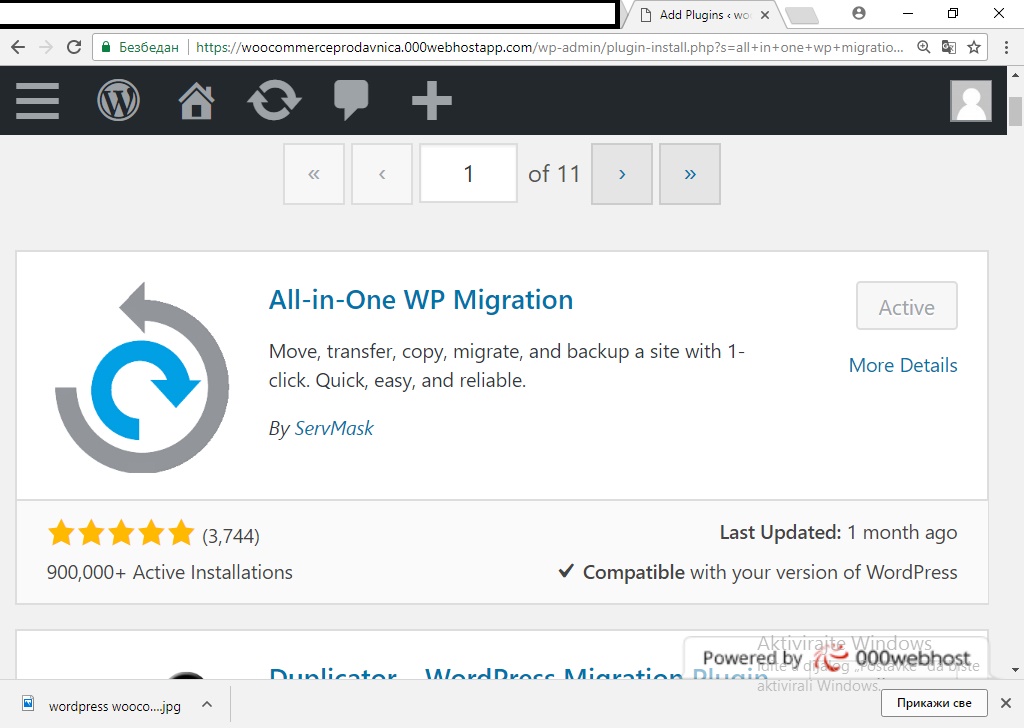Click the vertical scrollbar thumb
This screenshot has width=1024, height=728.
(1015, 111)
